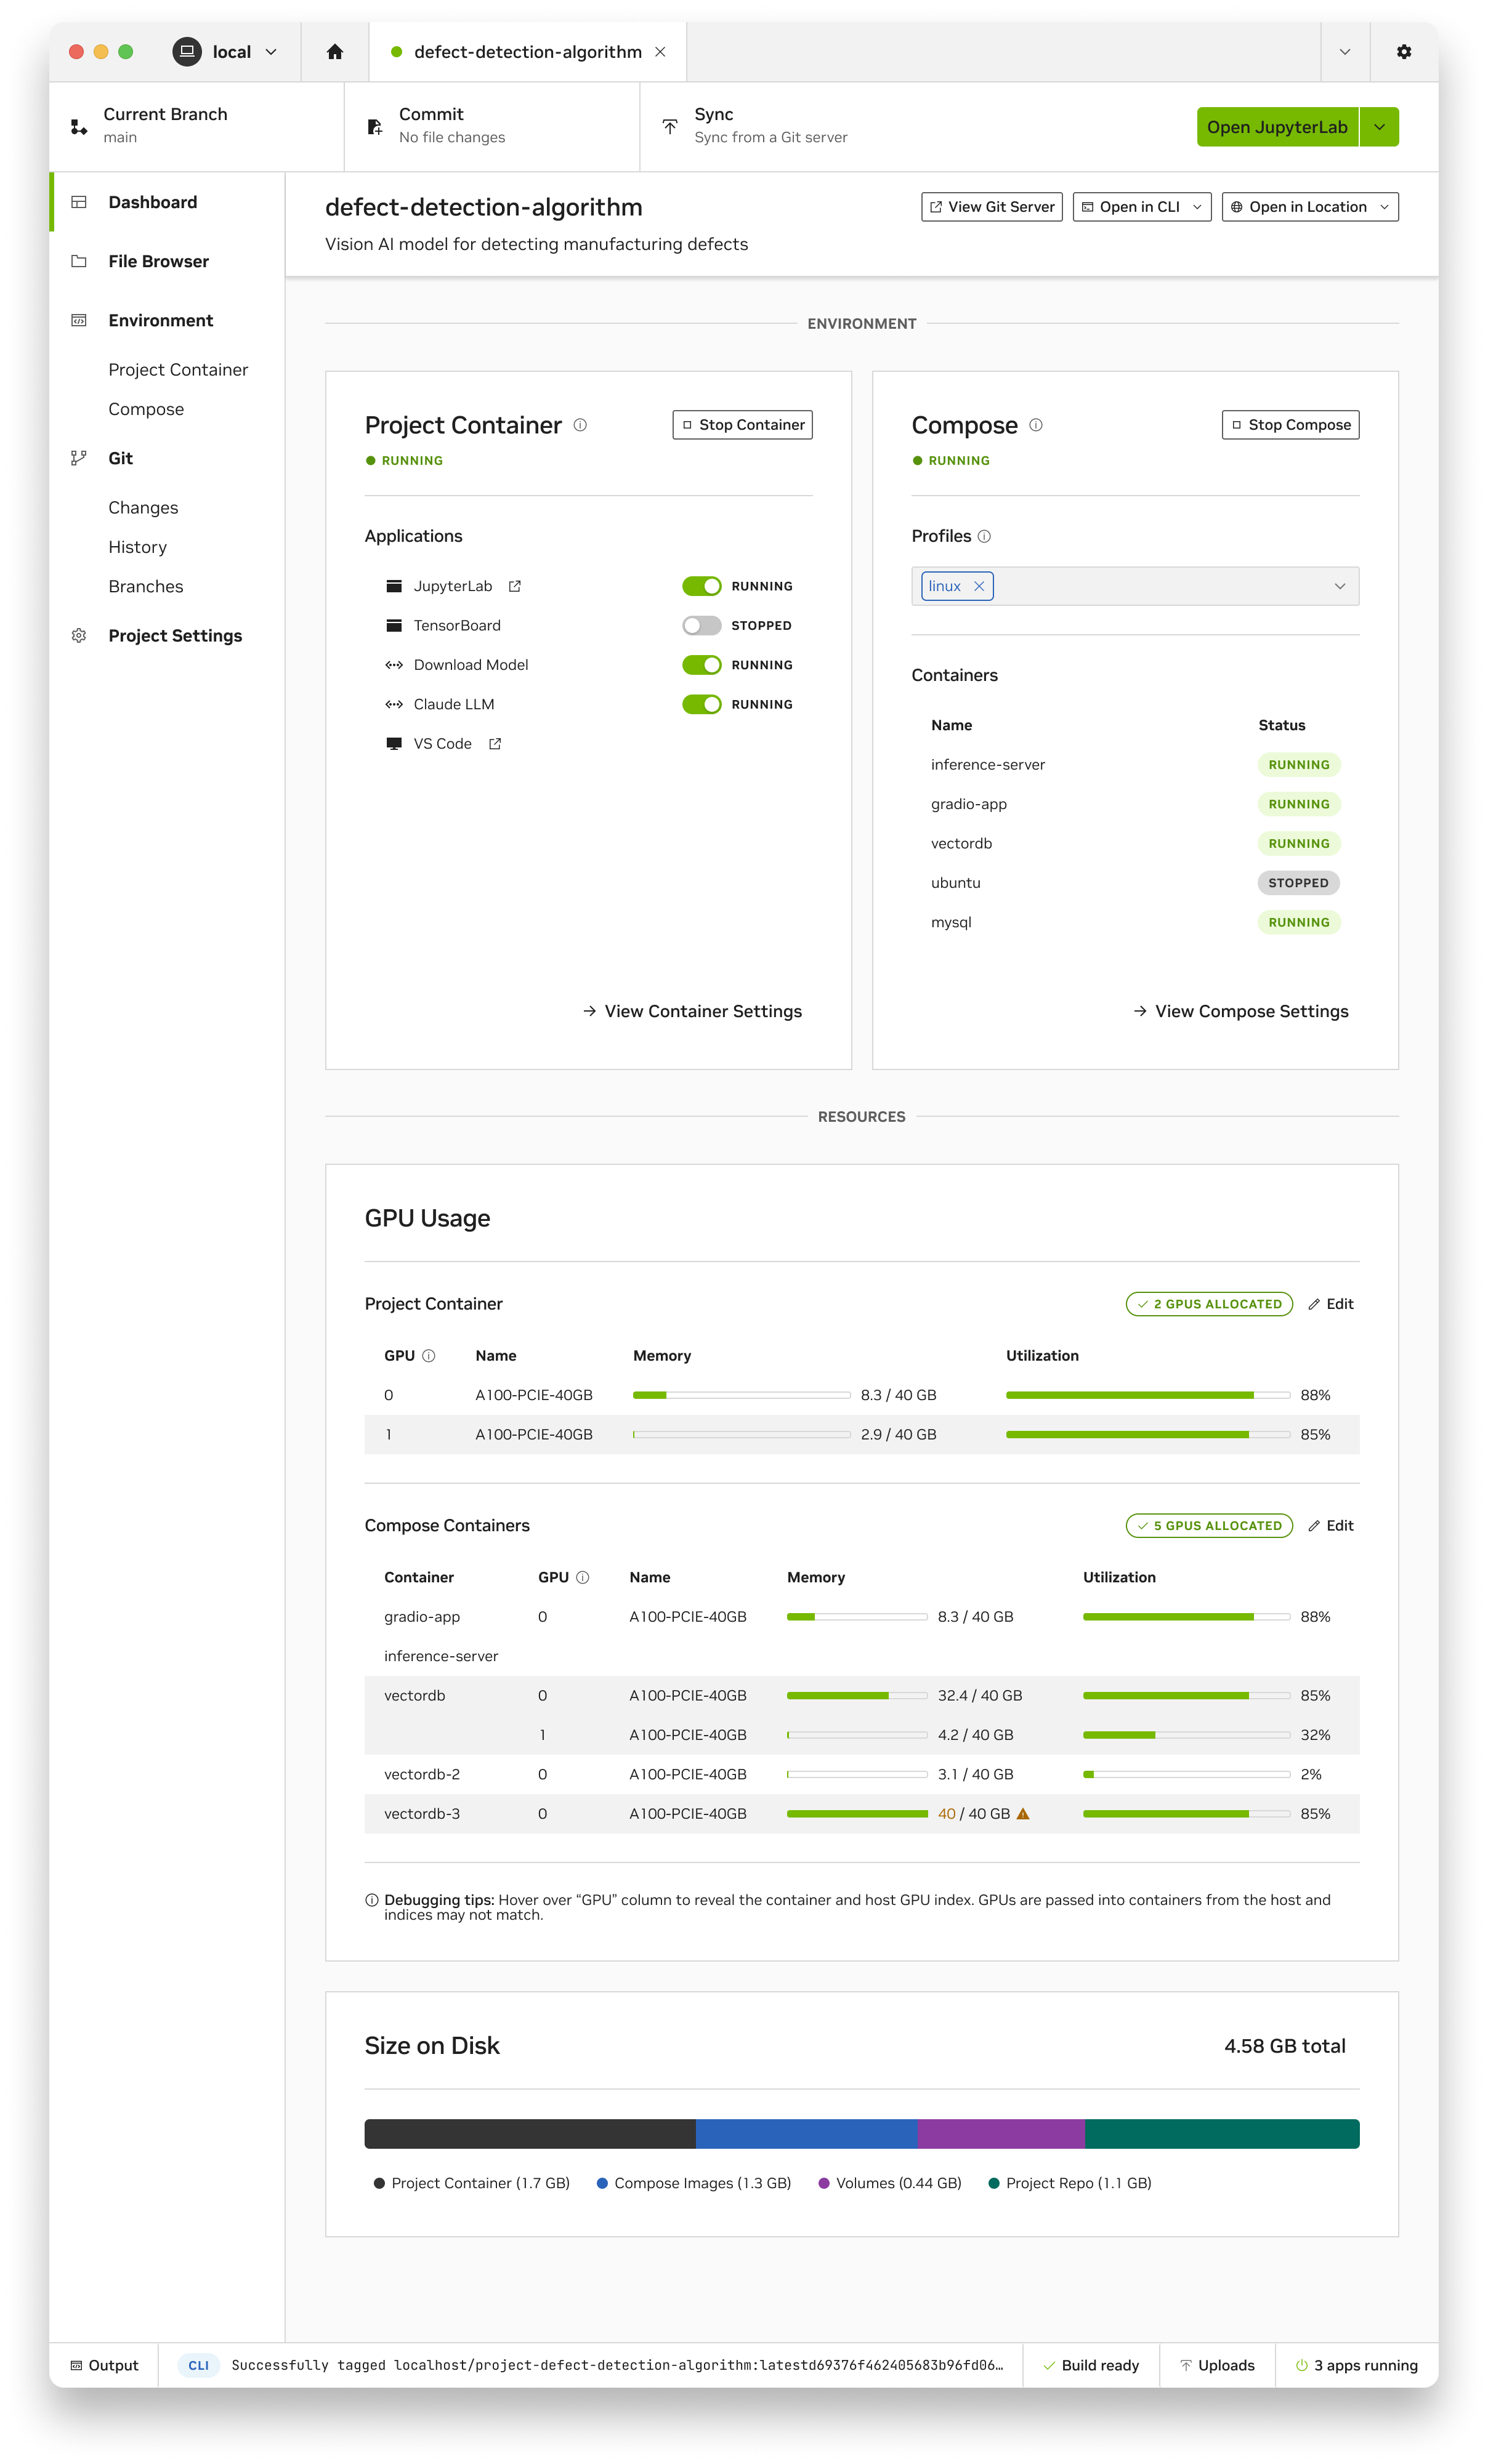1488x2464 pixels.
Task: Click the Claude LLM app icon
Action: (394, 704)
